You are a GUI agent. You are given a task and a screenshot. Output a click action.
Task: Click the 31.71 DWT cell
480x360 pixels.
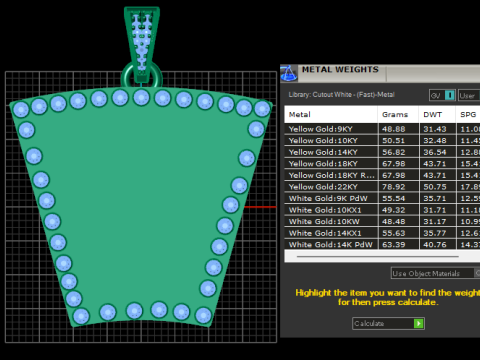click(437, 210)
